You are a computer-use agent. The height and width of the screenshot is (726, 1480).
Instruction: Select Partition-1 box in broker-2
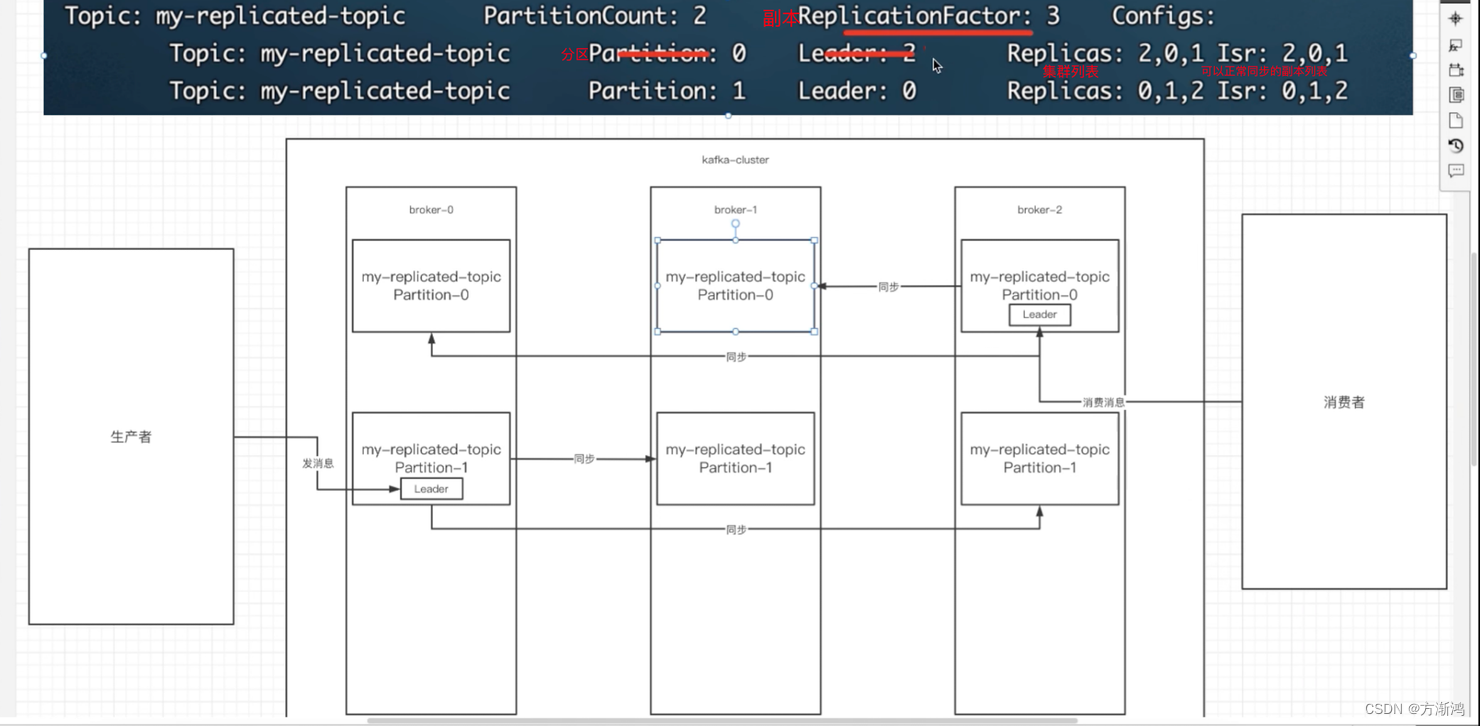(x=1040, y=458)
